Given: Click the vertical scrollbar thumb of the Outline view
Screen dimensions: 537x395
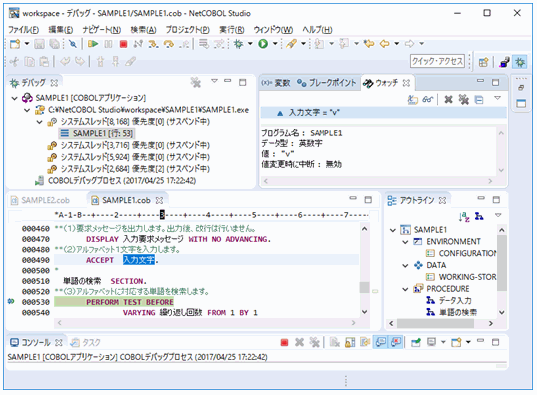Looking at the screenshot, I should pos(502,263).
